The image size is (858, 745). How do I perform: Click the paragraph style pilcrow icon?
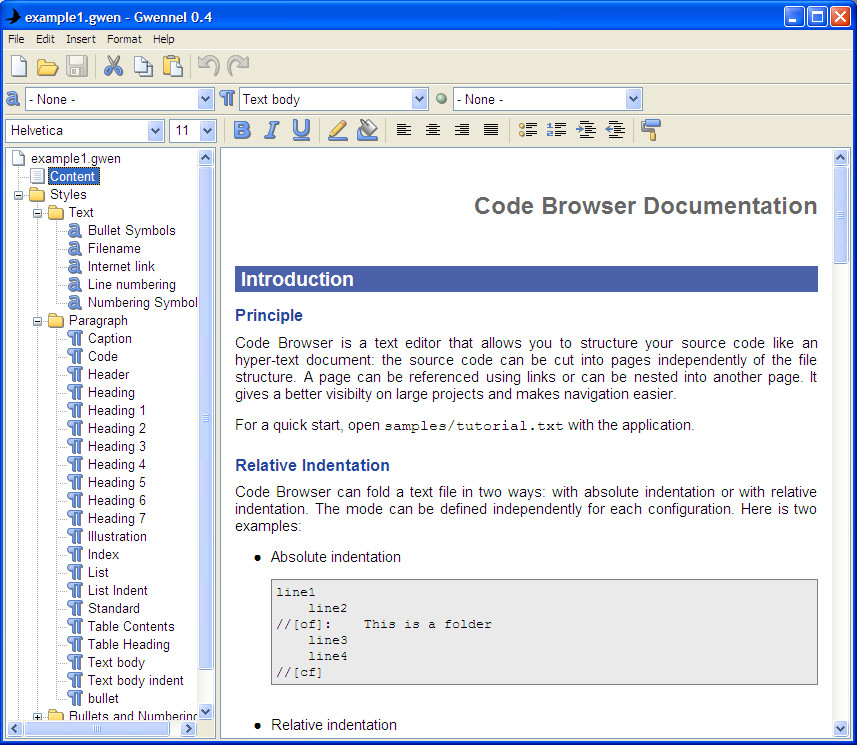[227, 99]
